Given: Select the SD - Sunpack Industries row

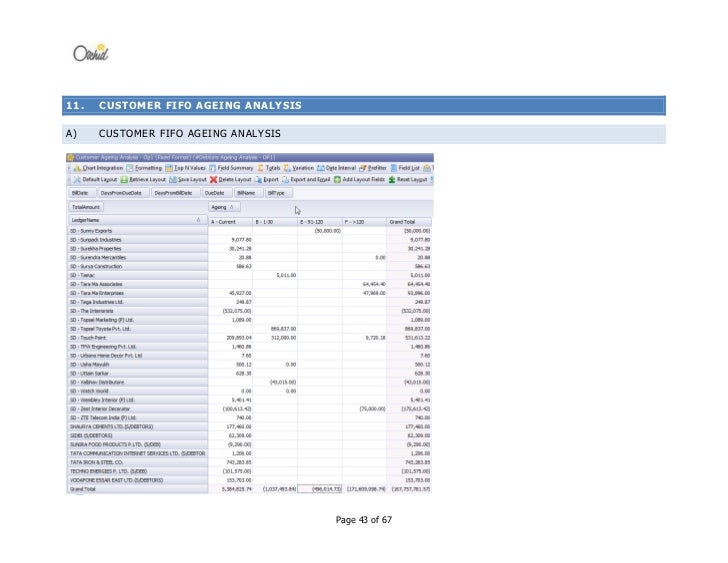Looking at the screenshot, I should (137, 239).
